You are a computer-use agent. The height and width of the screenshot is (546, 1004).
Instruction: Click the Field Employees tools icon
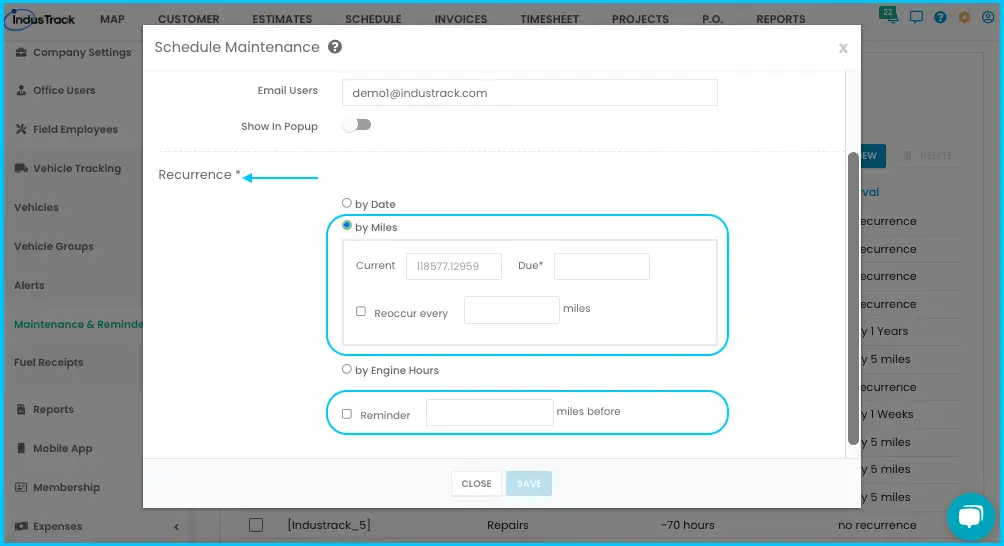point(21,129)
